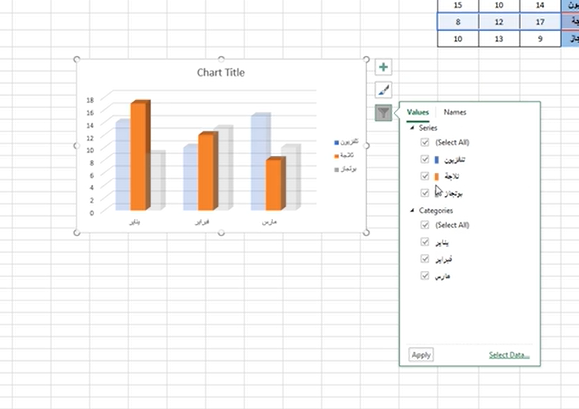Open the Select Data link
Image resolution: width=579 pixels, height=409 pixels.
[509, 355]
